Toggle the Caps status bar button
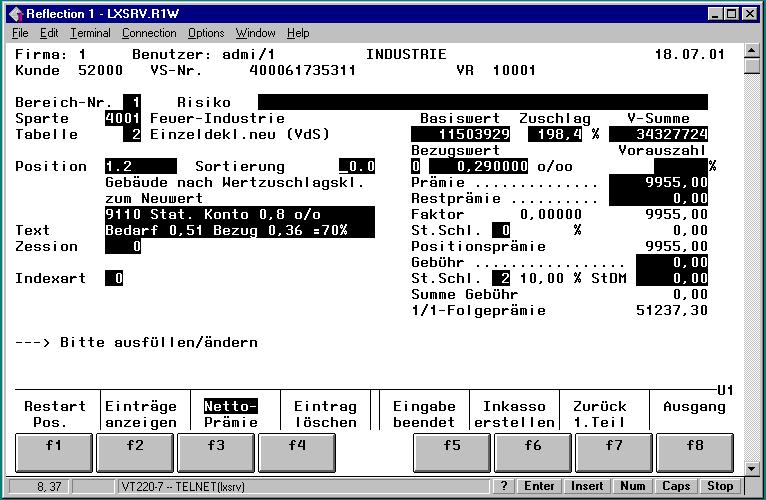 (x=676, y=486)
